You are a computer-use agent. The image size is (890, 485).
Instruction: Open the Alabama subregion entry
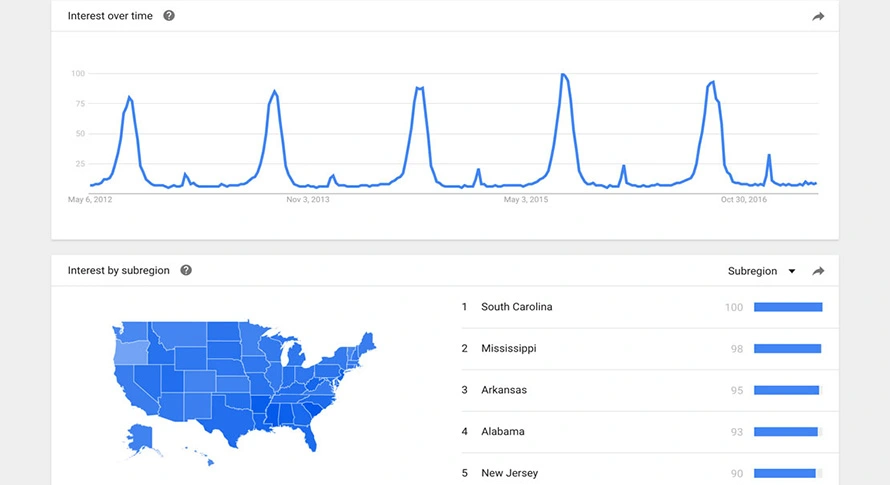[502, 432]
